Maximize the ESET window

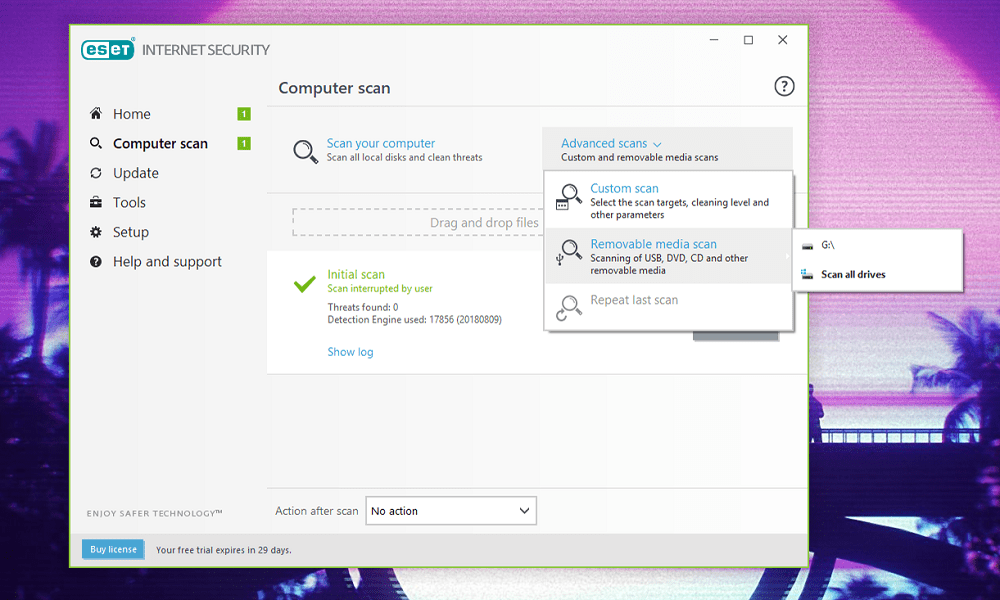point(748,40)
